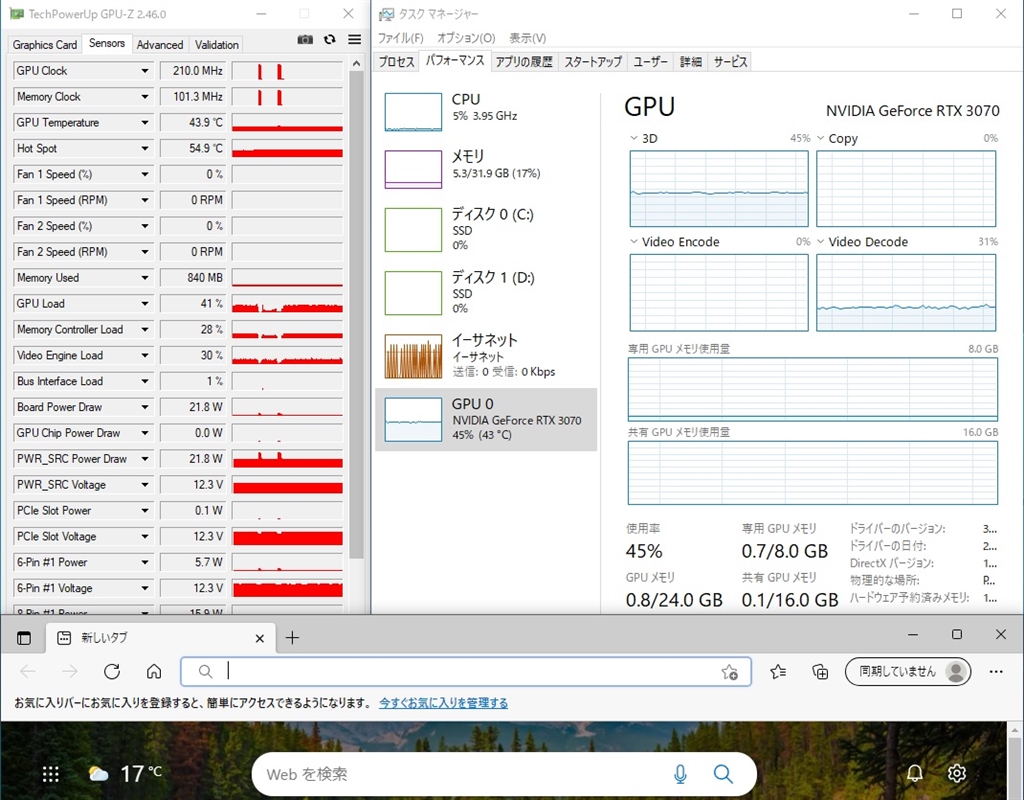The height and width of the screenshot is (800, 1024).
Task: Open a new tab with the plus icon
Action: pyautogui.click(x=293, y=638)
